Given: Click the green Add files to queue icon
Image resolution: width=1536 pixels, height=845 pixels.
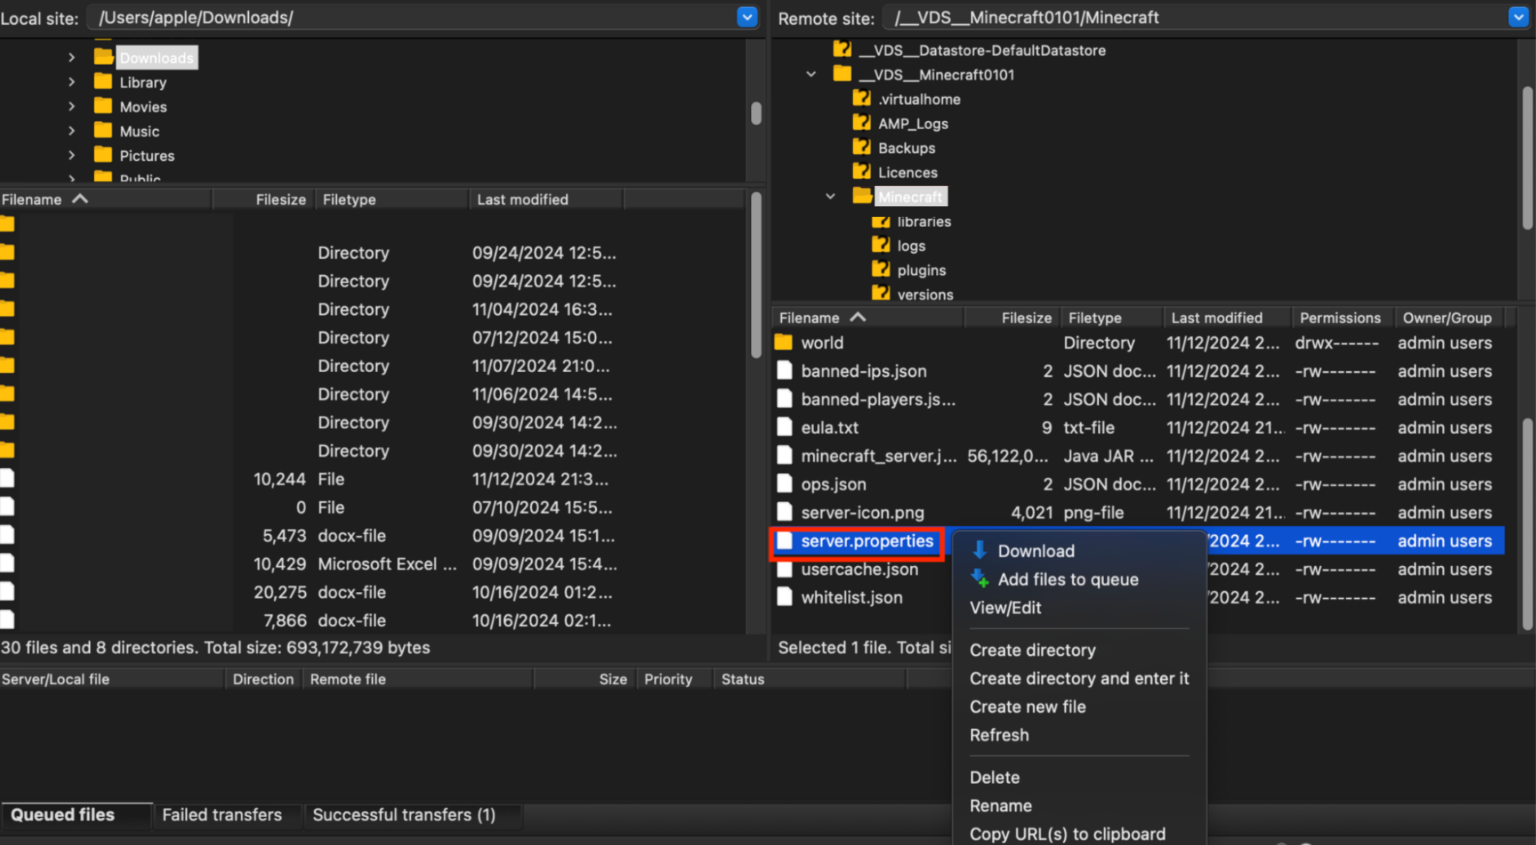Looking at the screenshot, I should coord(981,579).
